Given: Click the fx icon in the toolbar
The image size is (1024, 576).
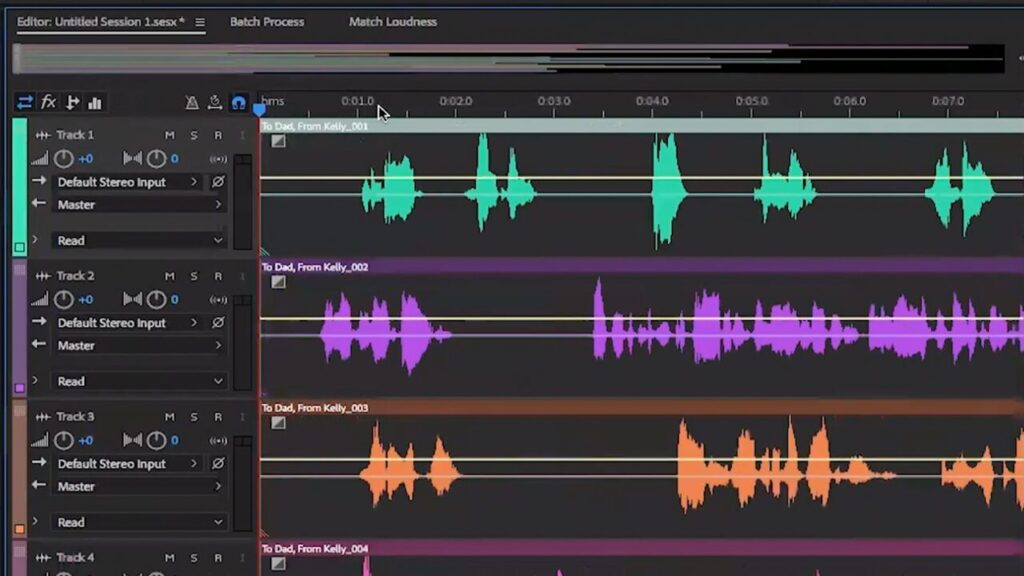Looking at the screenshot, I should 49,101.
